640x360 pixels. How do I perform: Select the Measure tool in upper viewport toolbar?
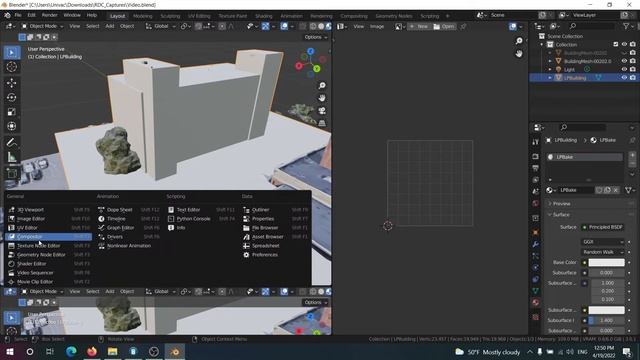pos(11,157)
